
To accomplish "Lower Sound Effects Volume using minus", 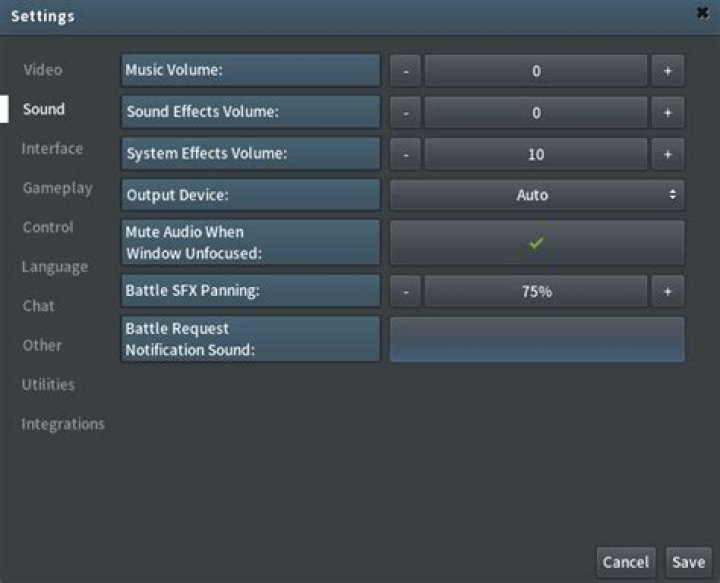I will 405,113.
